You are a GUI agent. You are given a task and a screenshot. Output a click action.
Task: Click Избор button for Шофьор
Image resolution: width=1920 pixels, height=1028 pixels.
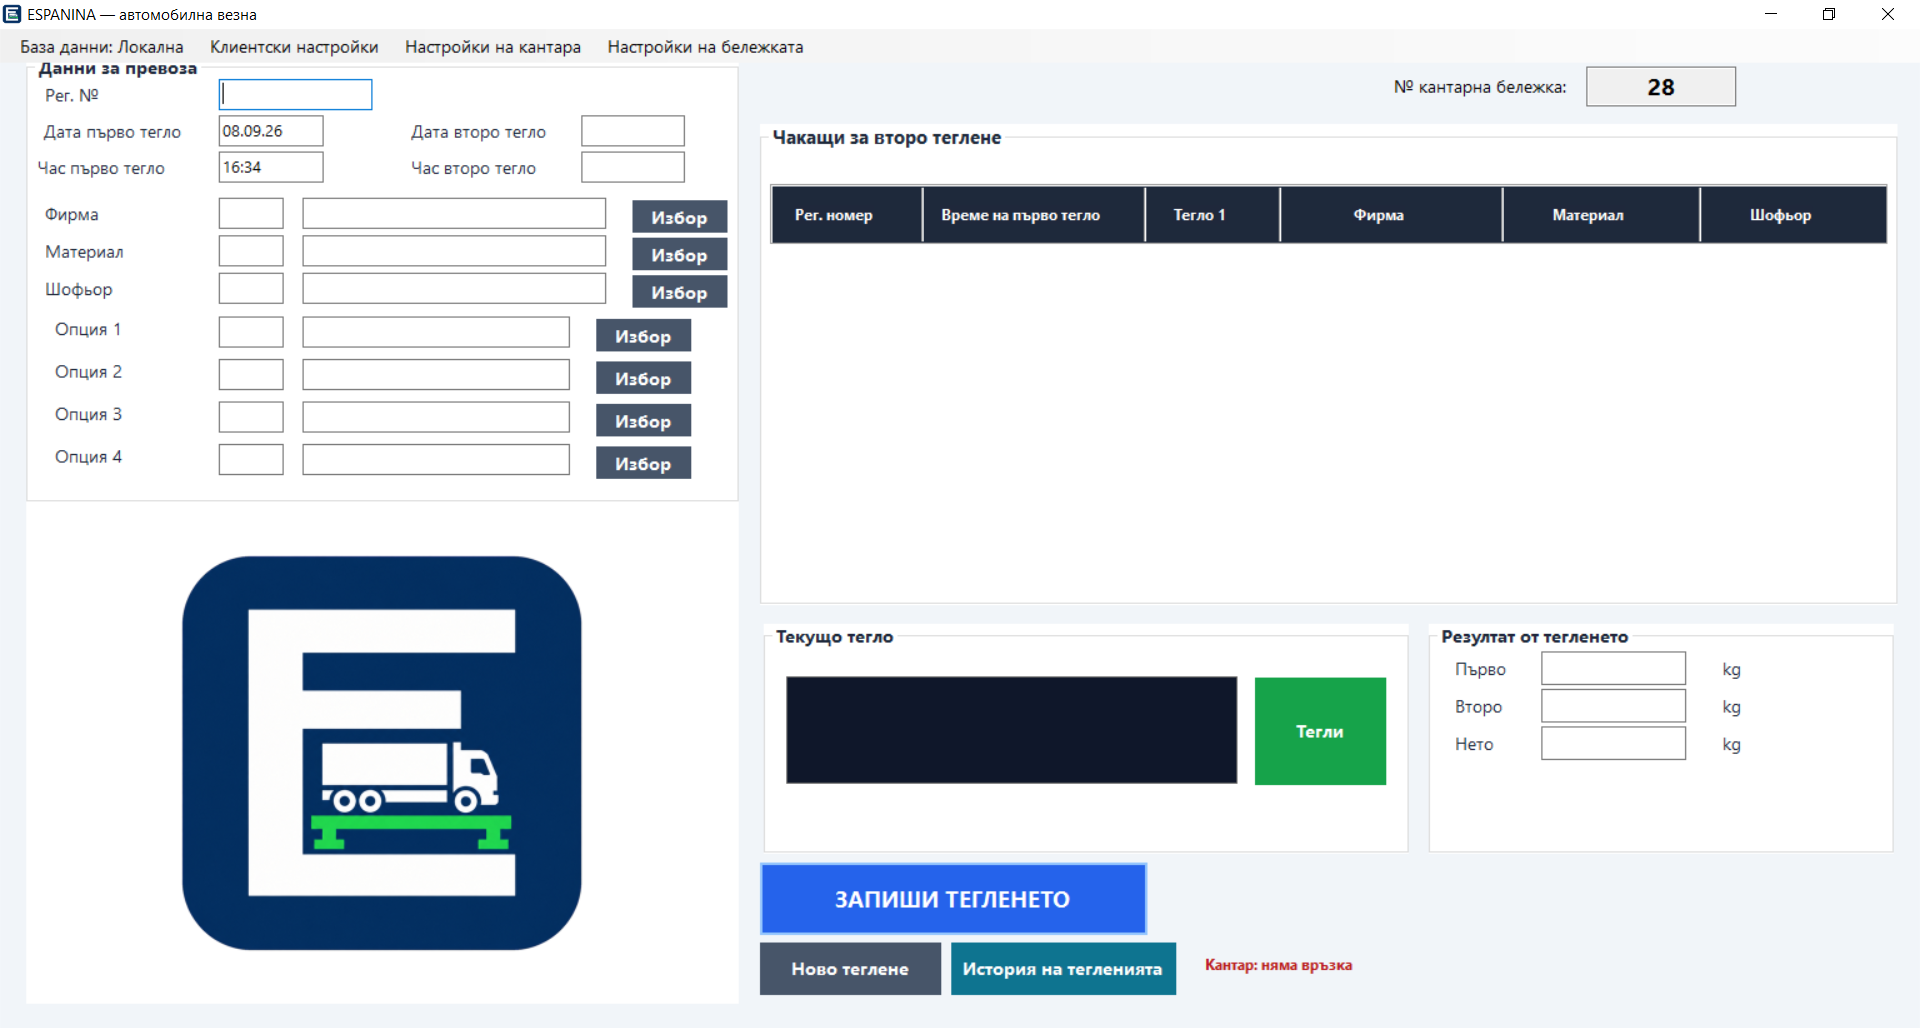(679, 292)
